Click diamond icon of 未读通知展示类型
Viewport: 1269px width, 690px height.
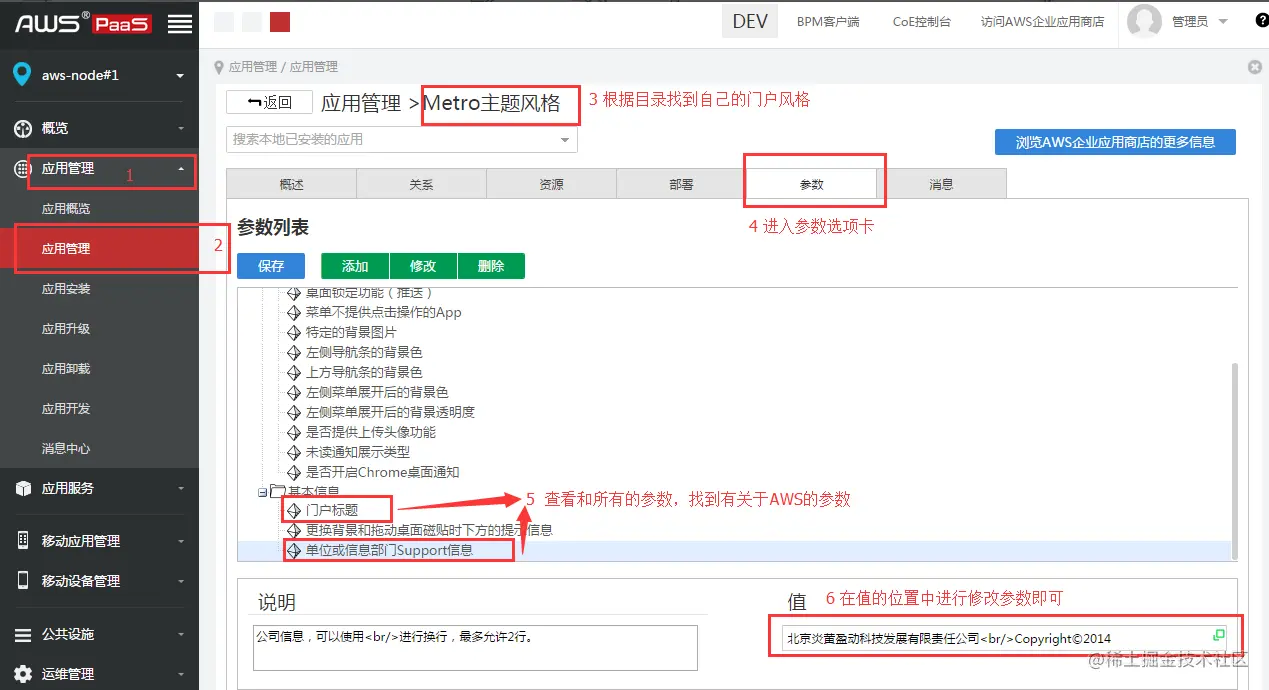coord(294,452)
